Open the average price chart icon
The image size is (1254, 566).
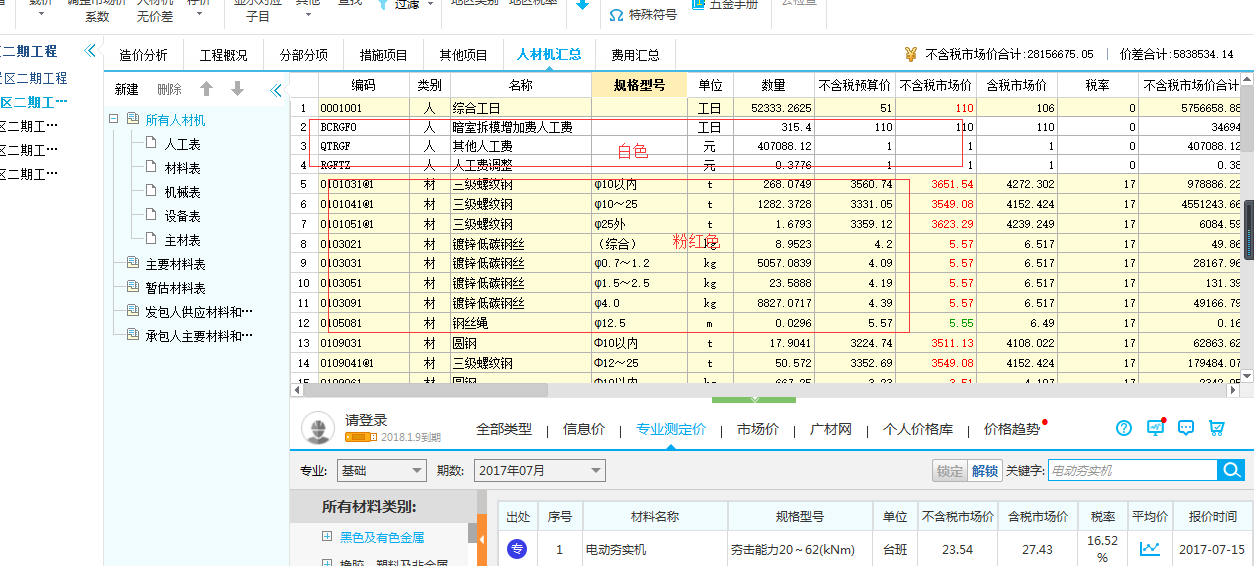click(x=1150, y=549)
